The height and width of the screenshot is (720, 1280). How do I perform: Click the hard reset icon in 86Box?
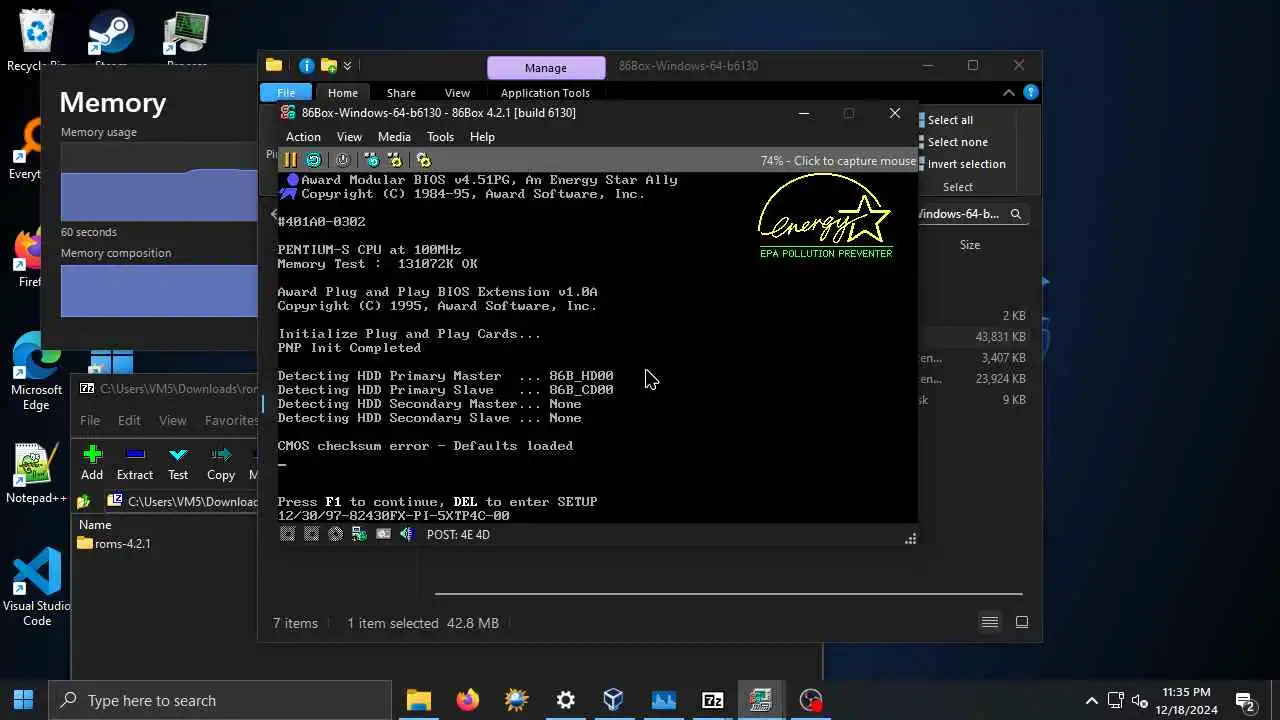pos(313,160)
